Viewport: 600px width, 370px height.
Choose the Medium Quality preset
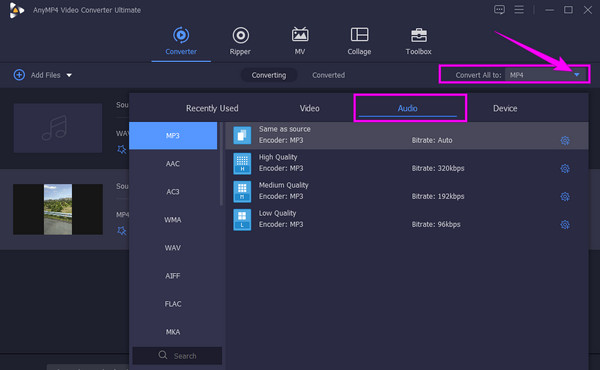tap(407, 191)
